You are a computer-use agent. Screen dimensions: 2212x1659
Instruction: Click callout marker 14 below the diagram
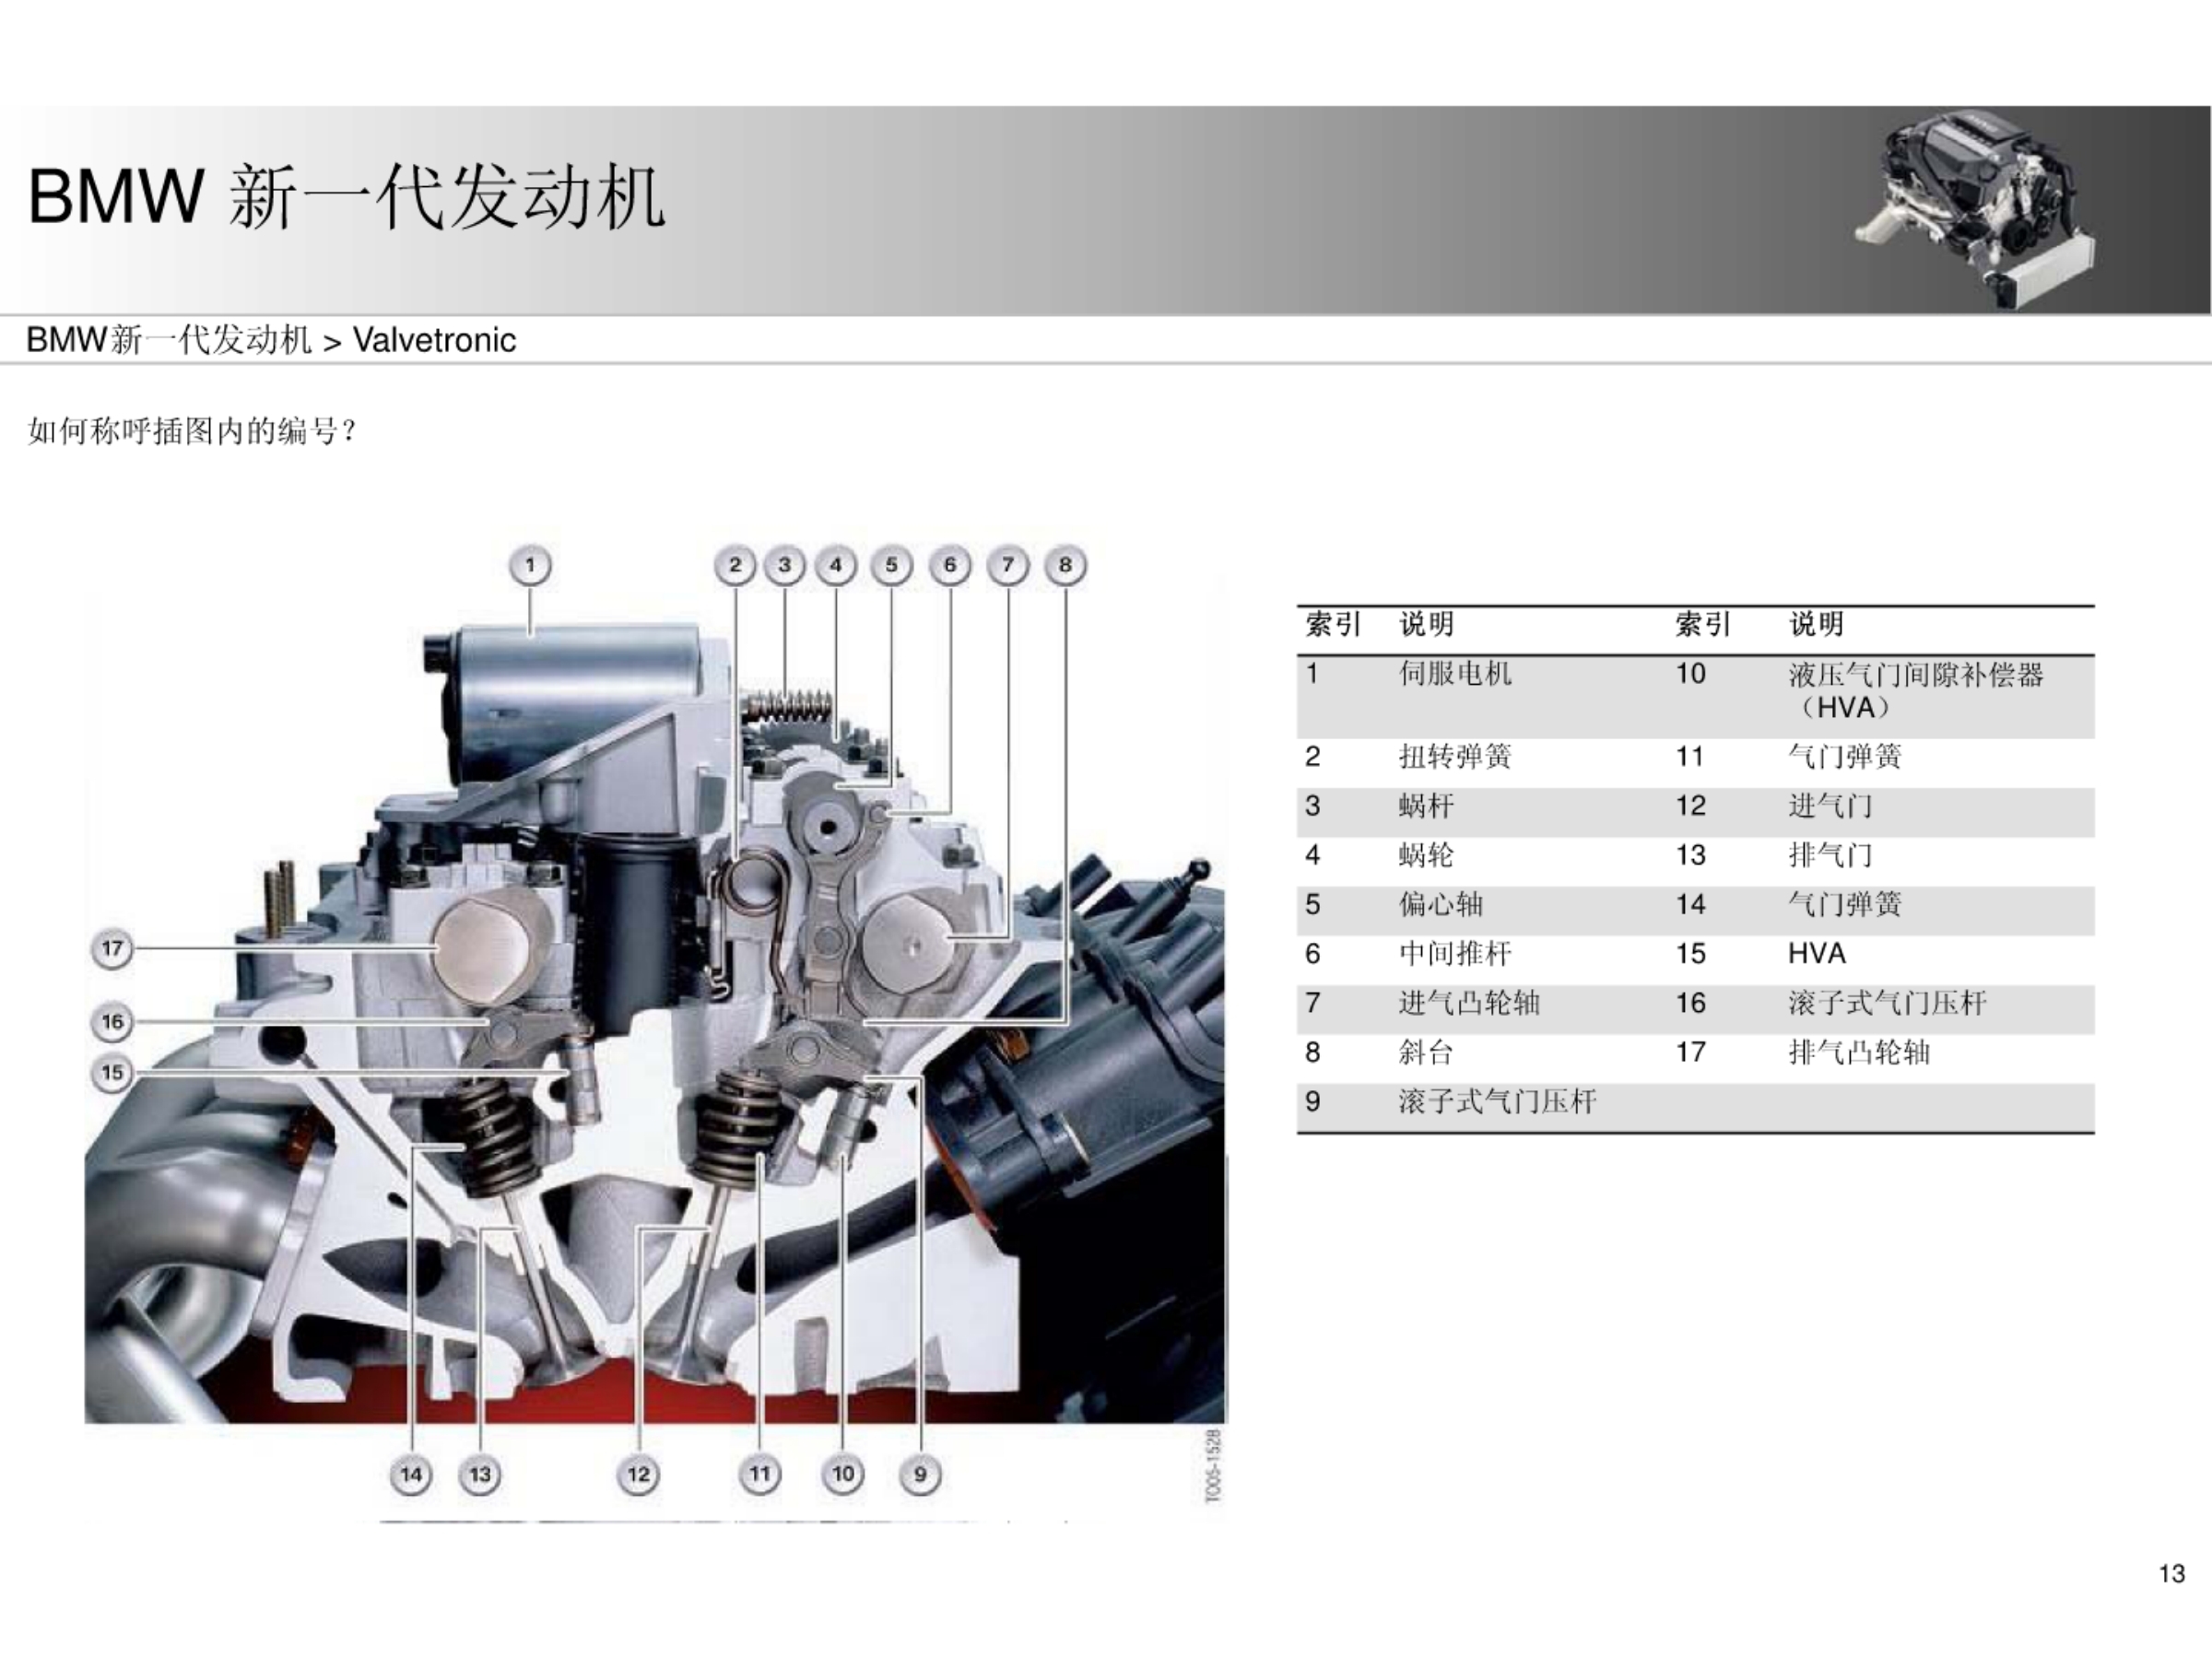pos(411,1474)
